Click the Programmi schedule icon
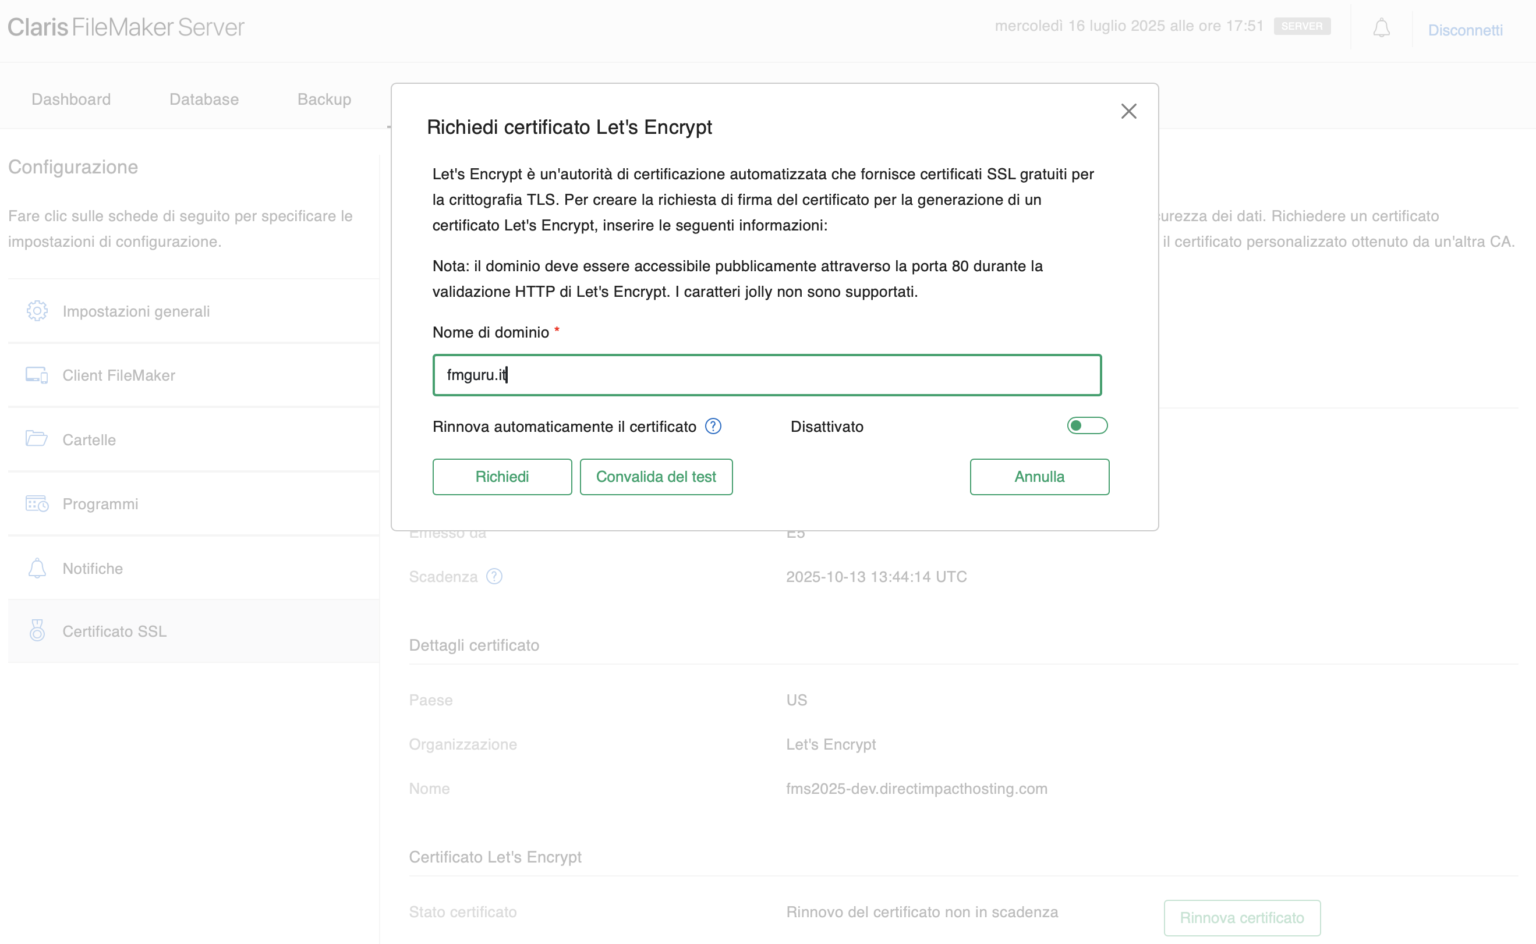The height and width of the screenshot is (944, 1536). 37,504
